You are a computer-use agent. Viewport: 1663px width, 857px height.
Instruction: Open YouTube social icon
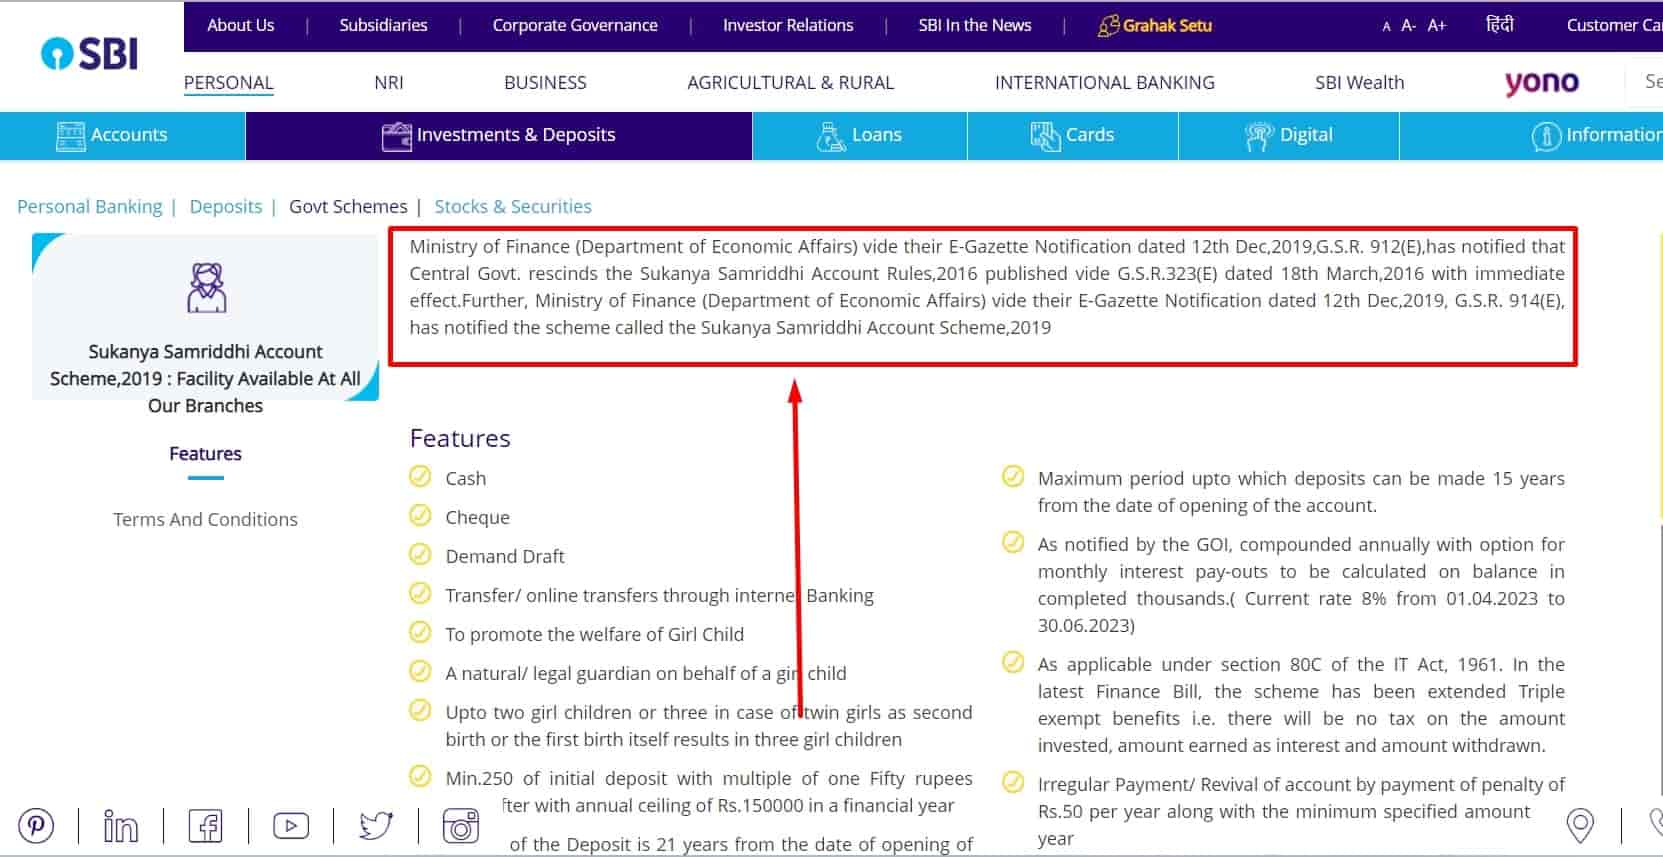coord(291,826)
